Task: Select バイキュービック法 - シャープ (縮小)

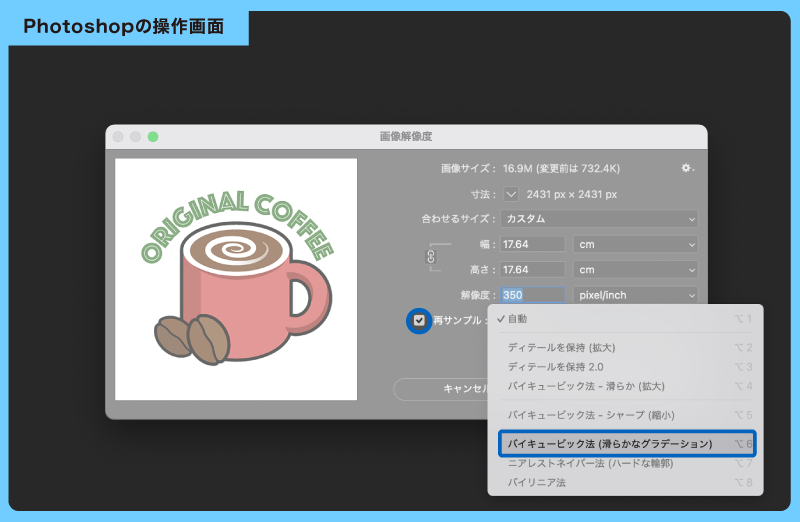Action: 626,415
